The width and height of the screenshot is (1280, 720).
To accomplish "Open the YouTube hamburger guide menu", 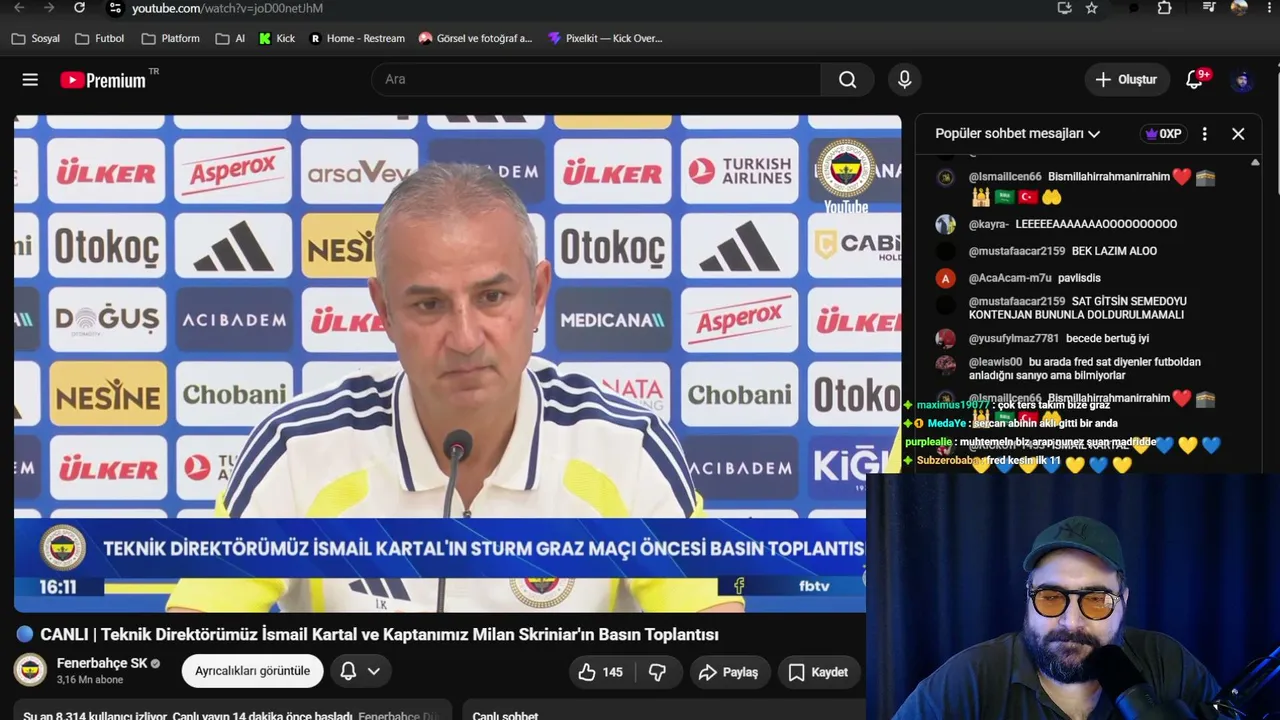I will pyautogui.click(x=30, y=80).
